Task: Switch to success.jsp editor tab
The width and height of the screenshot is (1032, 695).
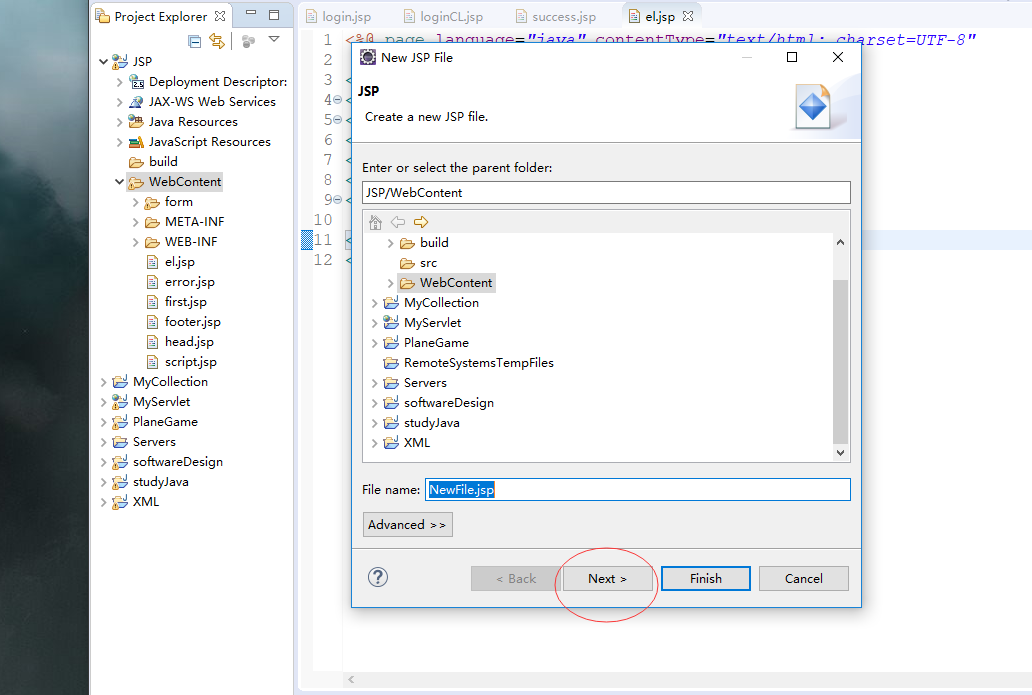Action: point(563,16)
